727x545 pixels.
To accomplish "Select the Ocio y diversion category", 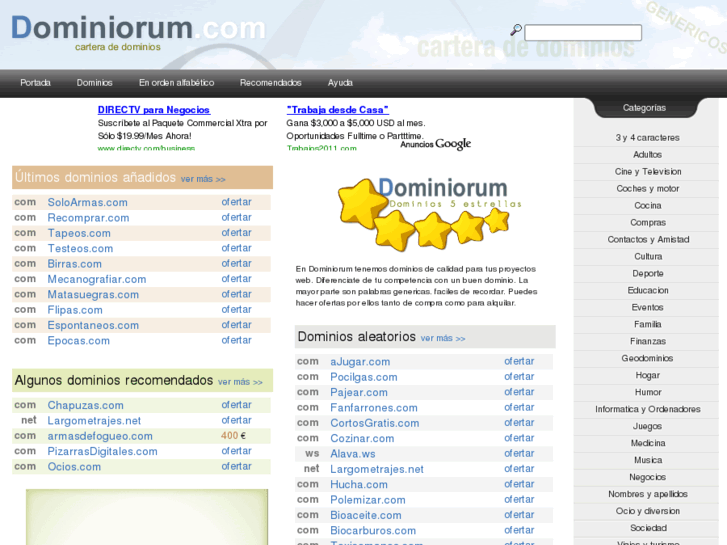I will (647, 511).
